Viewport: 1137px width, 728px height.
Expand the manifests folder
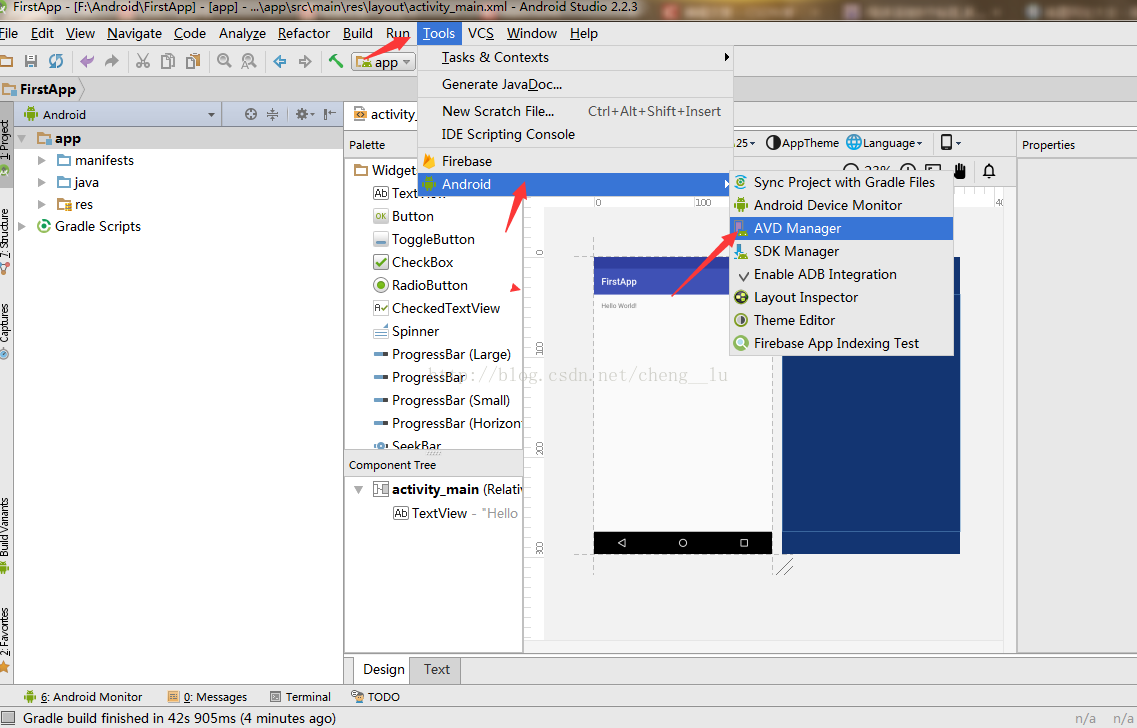41,160
